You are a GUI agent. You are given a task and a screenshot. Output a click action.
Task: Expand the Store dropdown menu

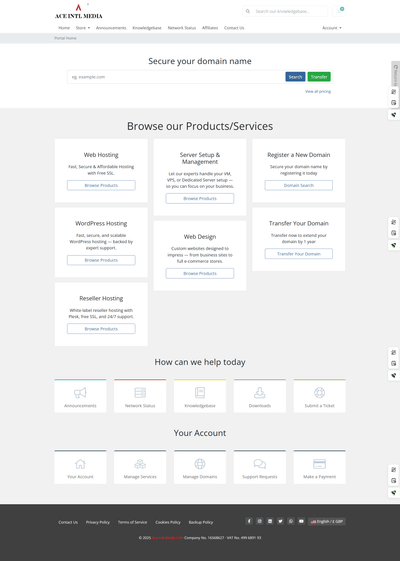(x=83, y=28)
